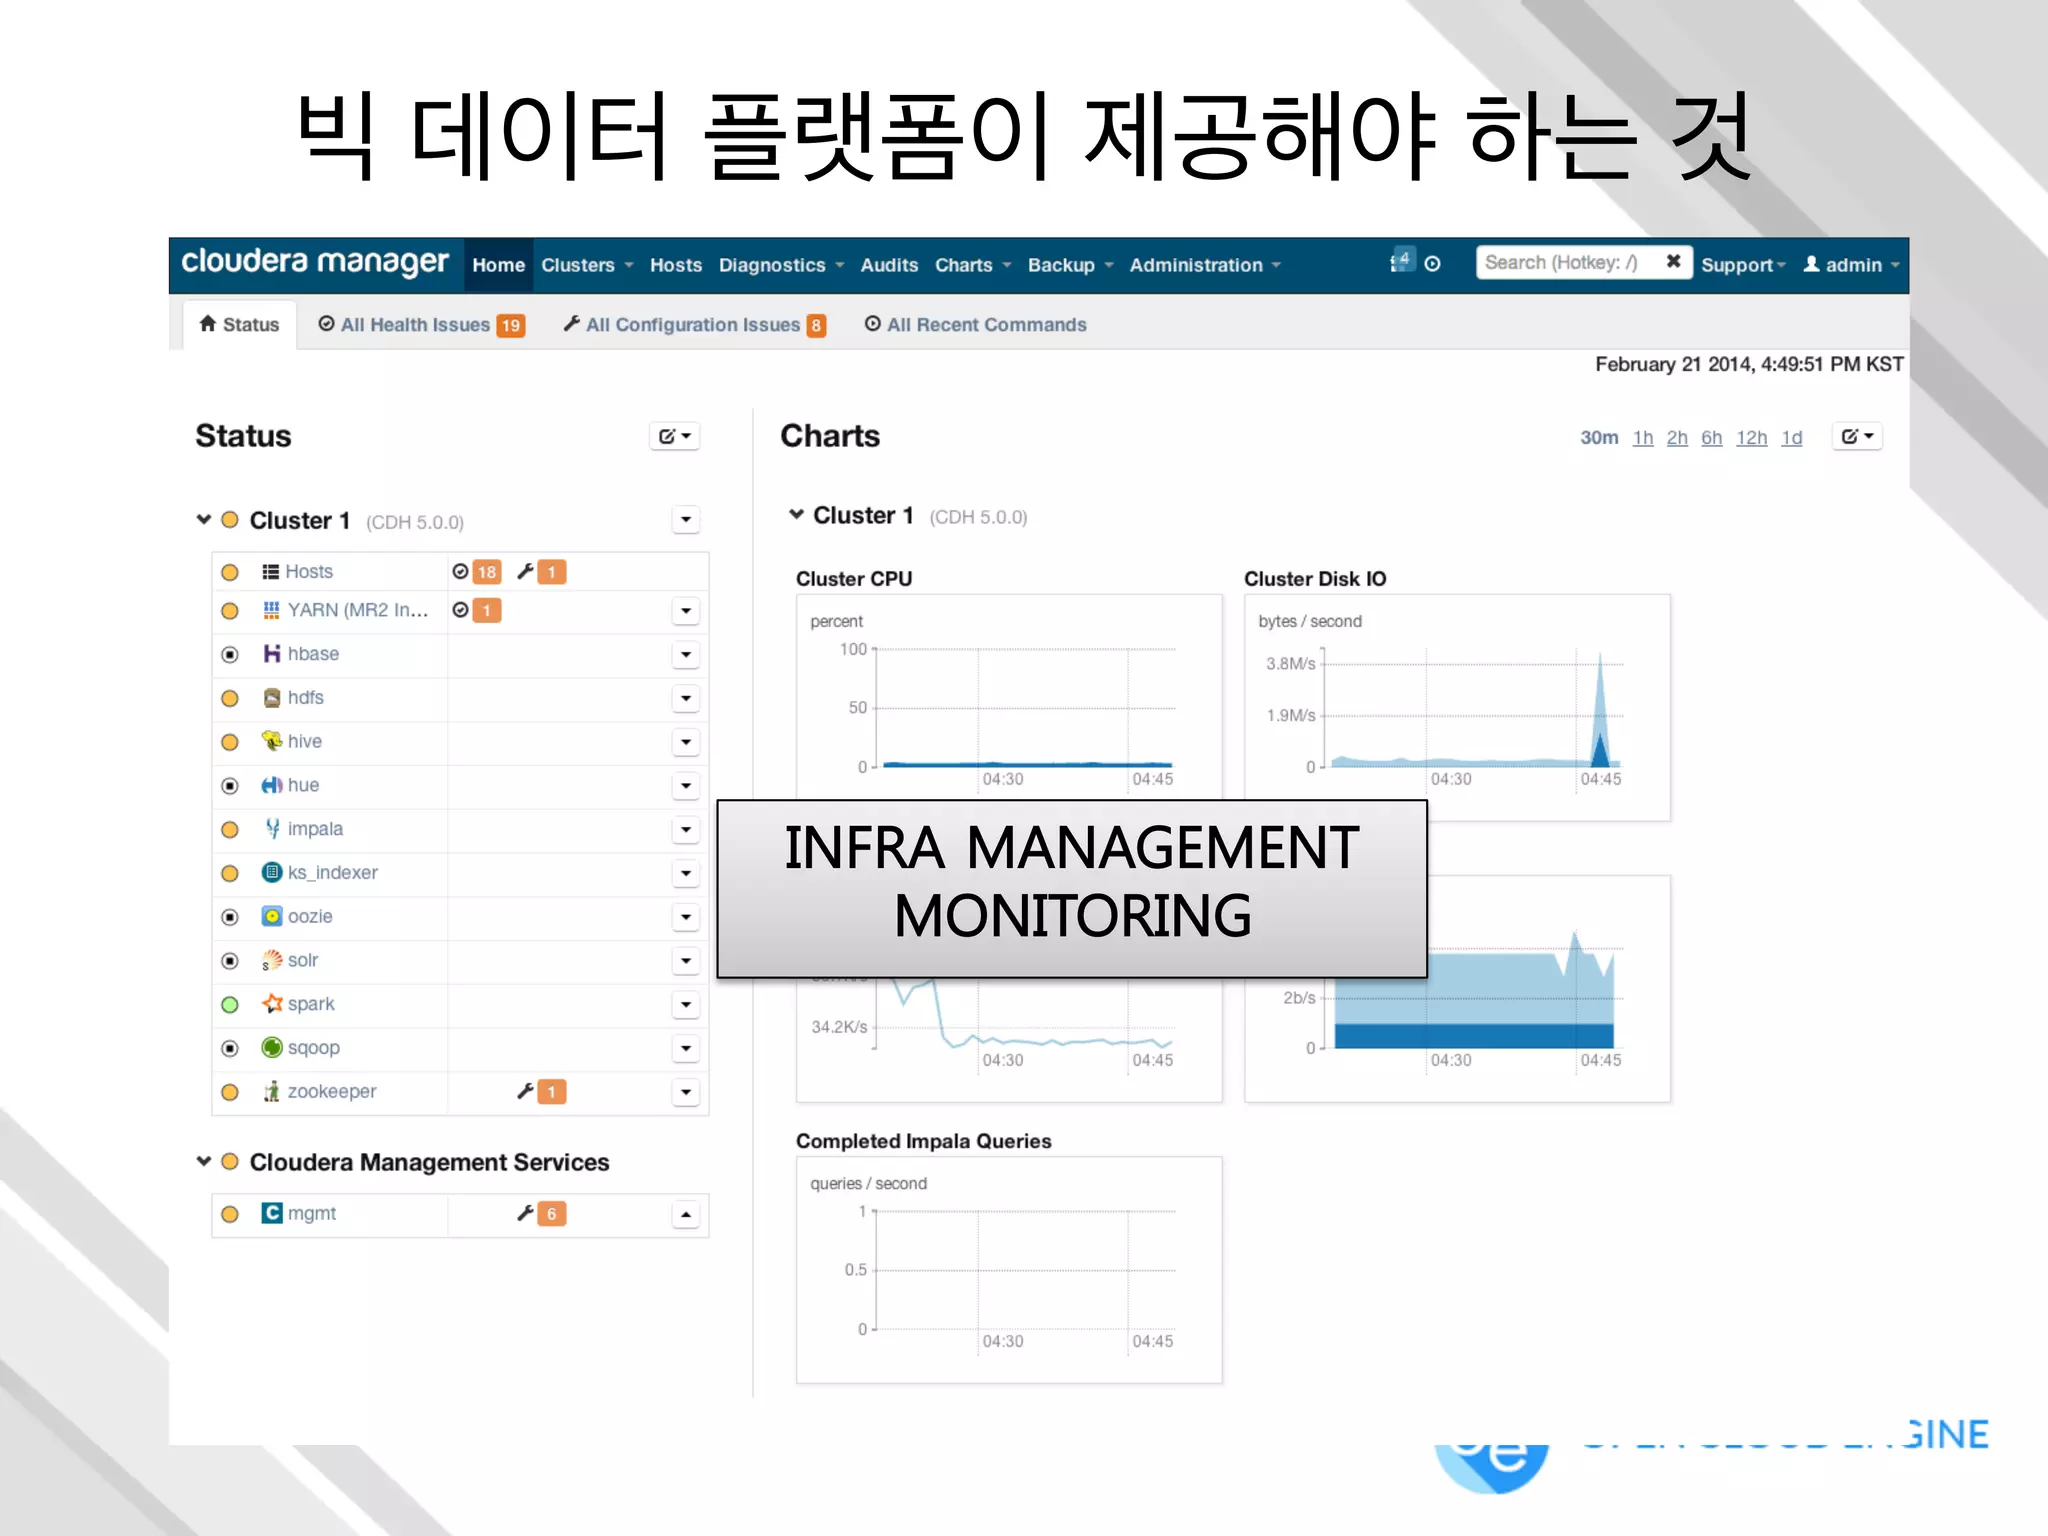Click the spark star icon

[272, 1004]
